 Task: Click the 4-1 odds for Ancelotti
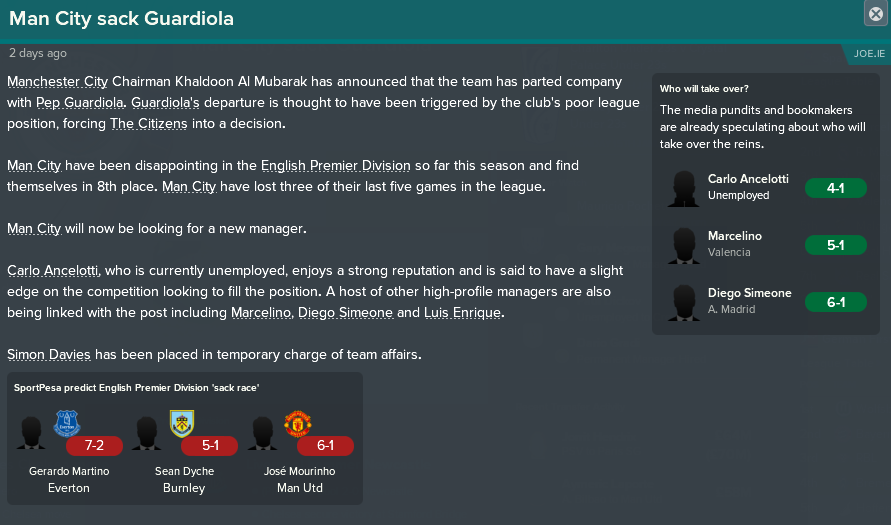click(x=836, y=188)
